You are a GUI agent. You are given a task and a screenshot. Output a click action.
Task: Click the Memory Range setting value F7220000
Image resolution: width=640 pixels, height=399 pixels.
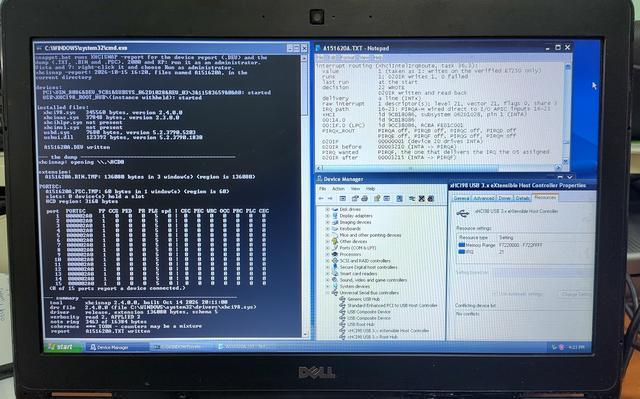tap(521, 245)
